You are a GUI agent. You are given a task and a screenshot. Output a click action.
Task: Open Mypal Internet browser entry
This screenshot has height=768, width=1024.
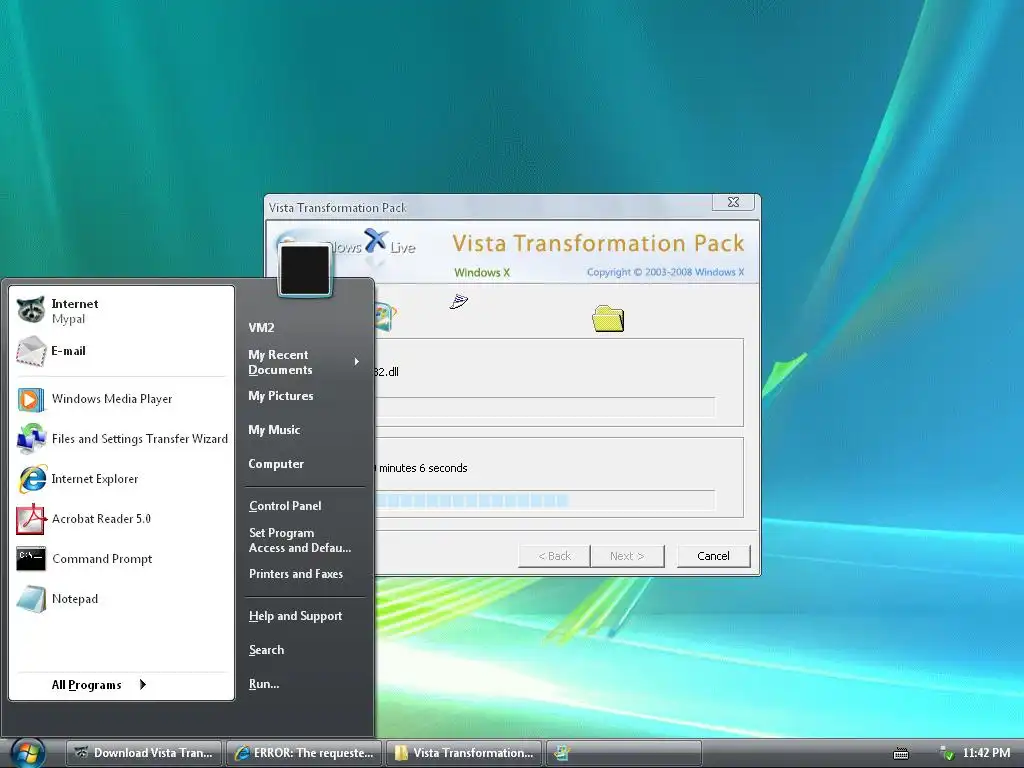pos(121,311)
